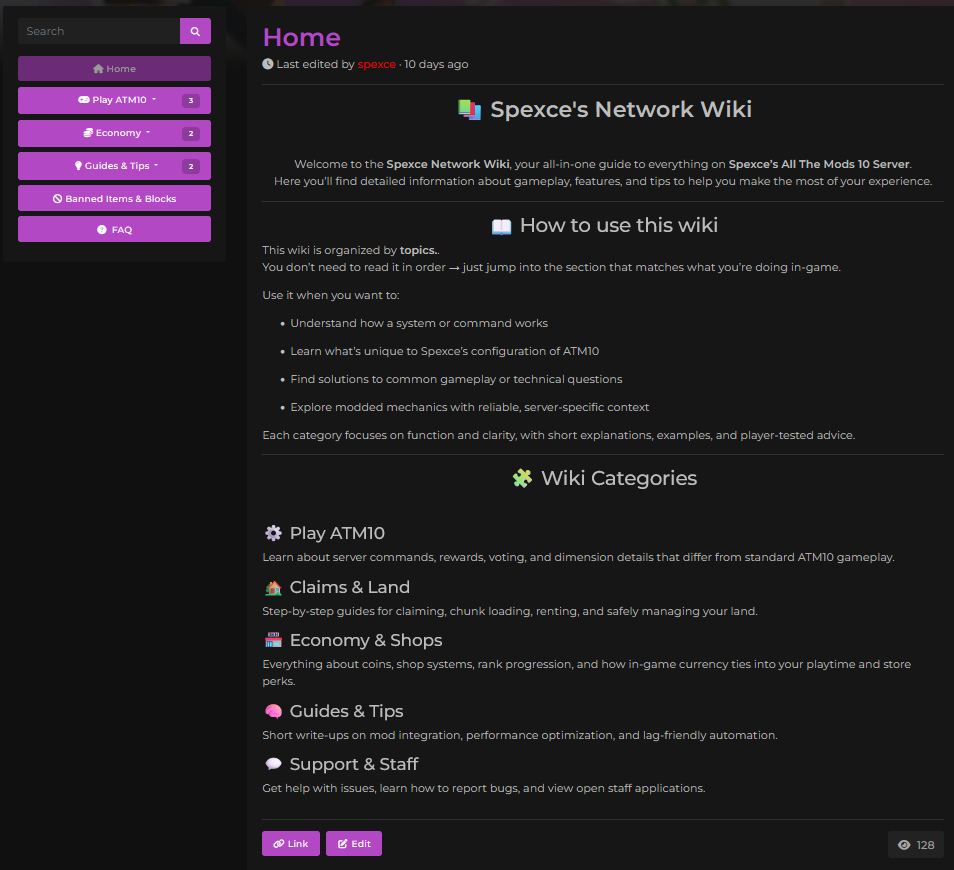Open spexce's user profile link
Screen dimensions: 954x870
click(376, 64)
